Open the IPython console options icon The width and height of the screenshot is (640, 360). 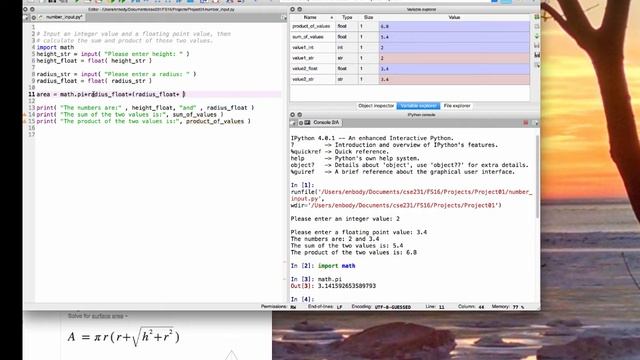[536, 122]
